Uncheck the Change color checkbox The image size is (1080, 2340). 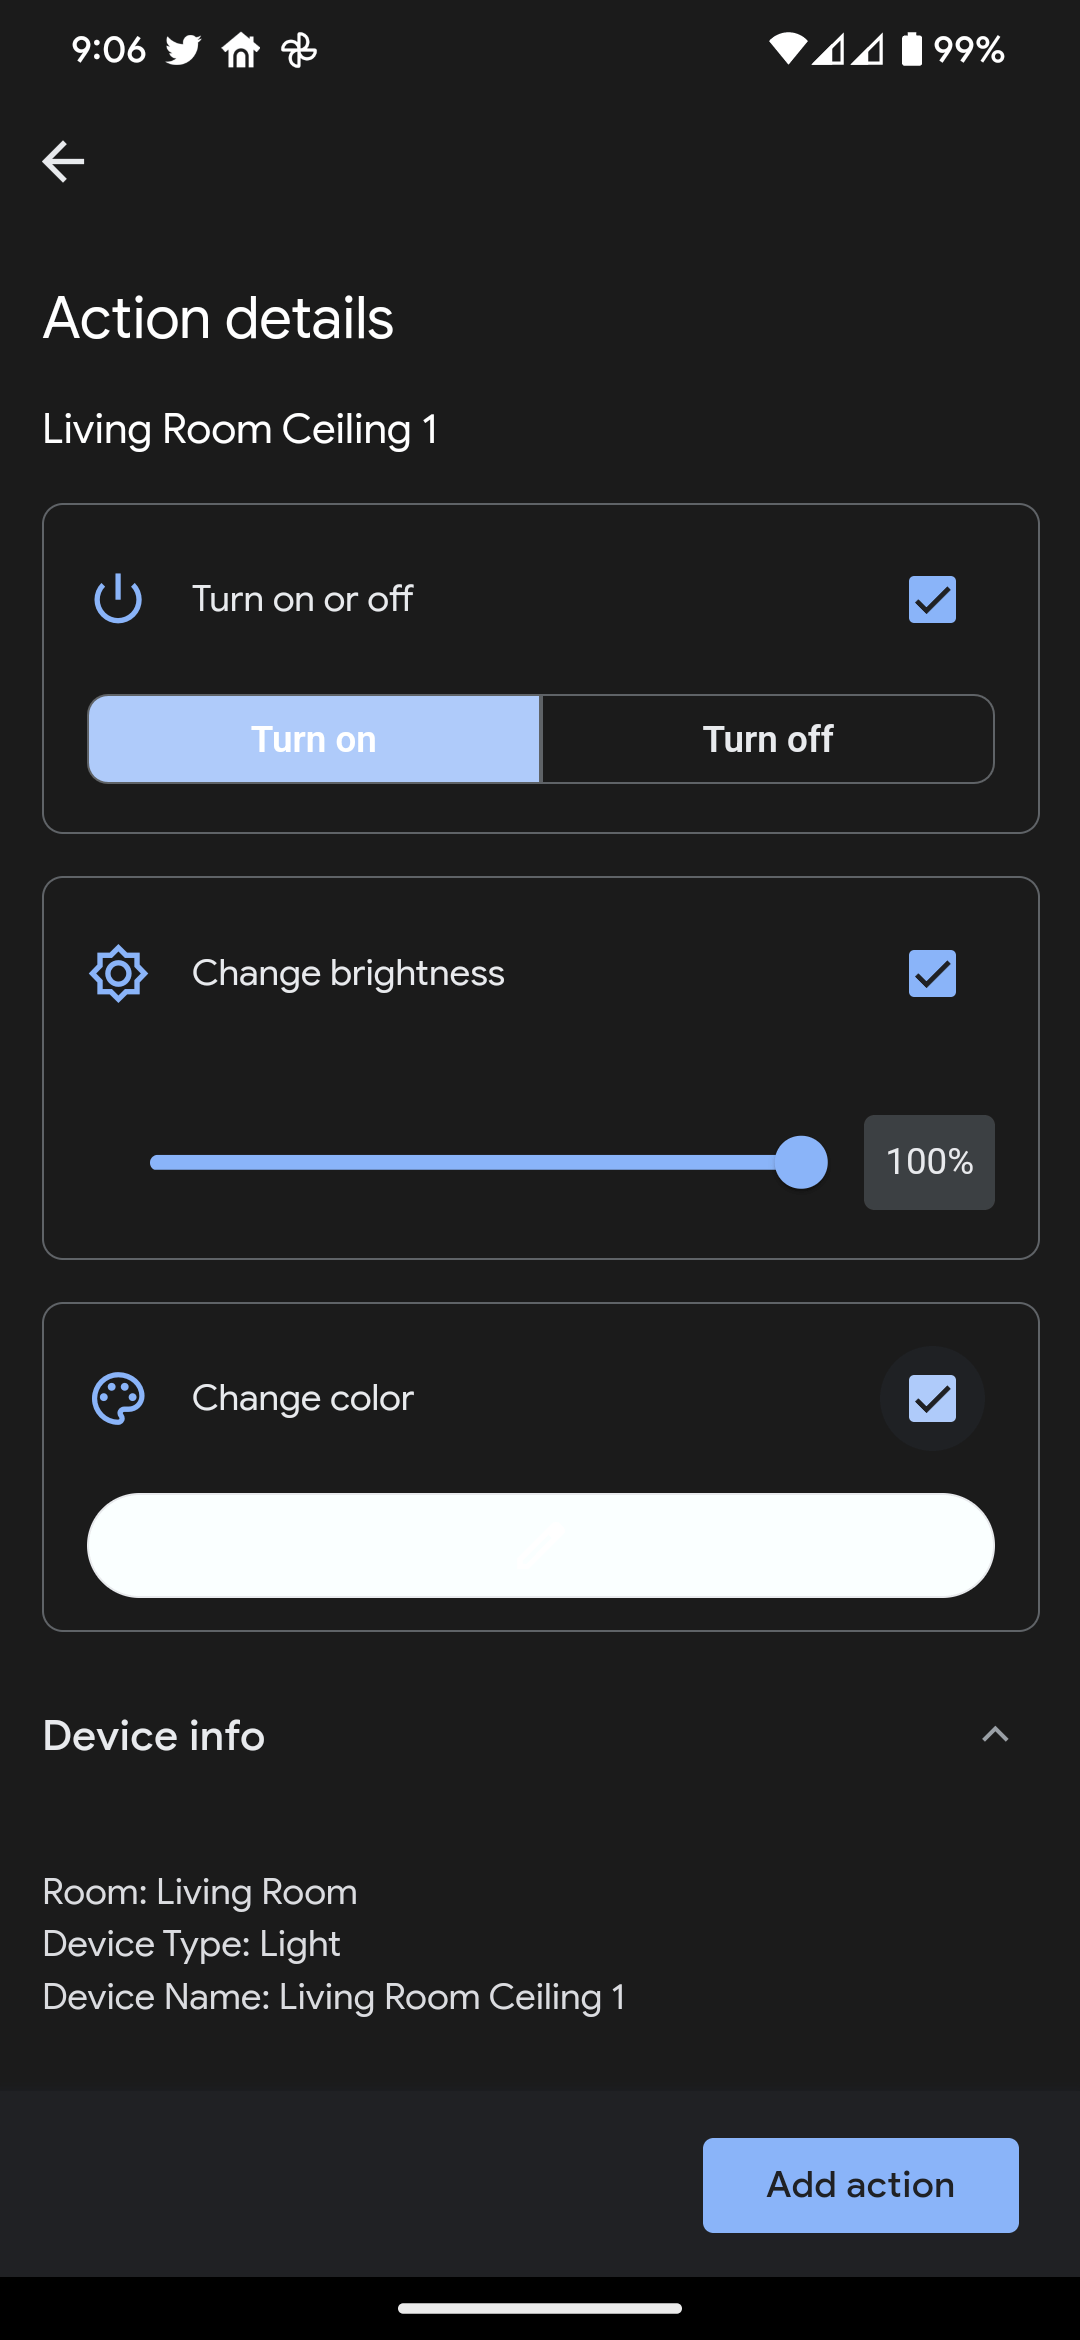click(x=931, y=1397)
